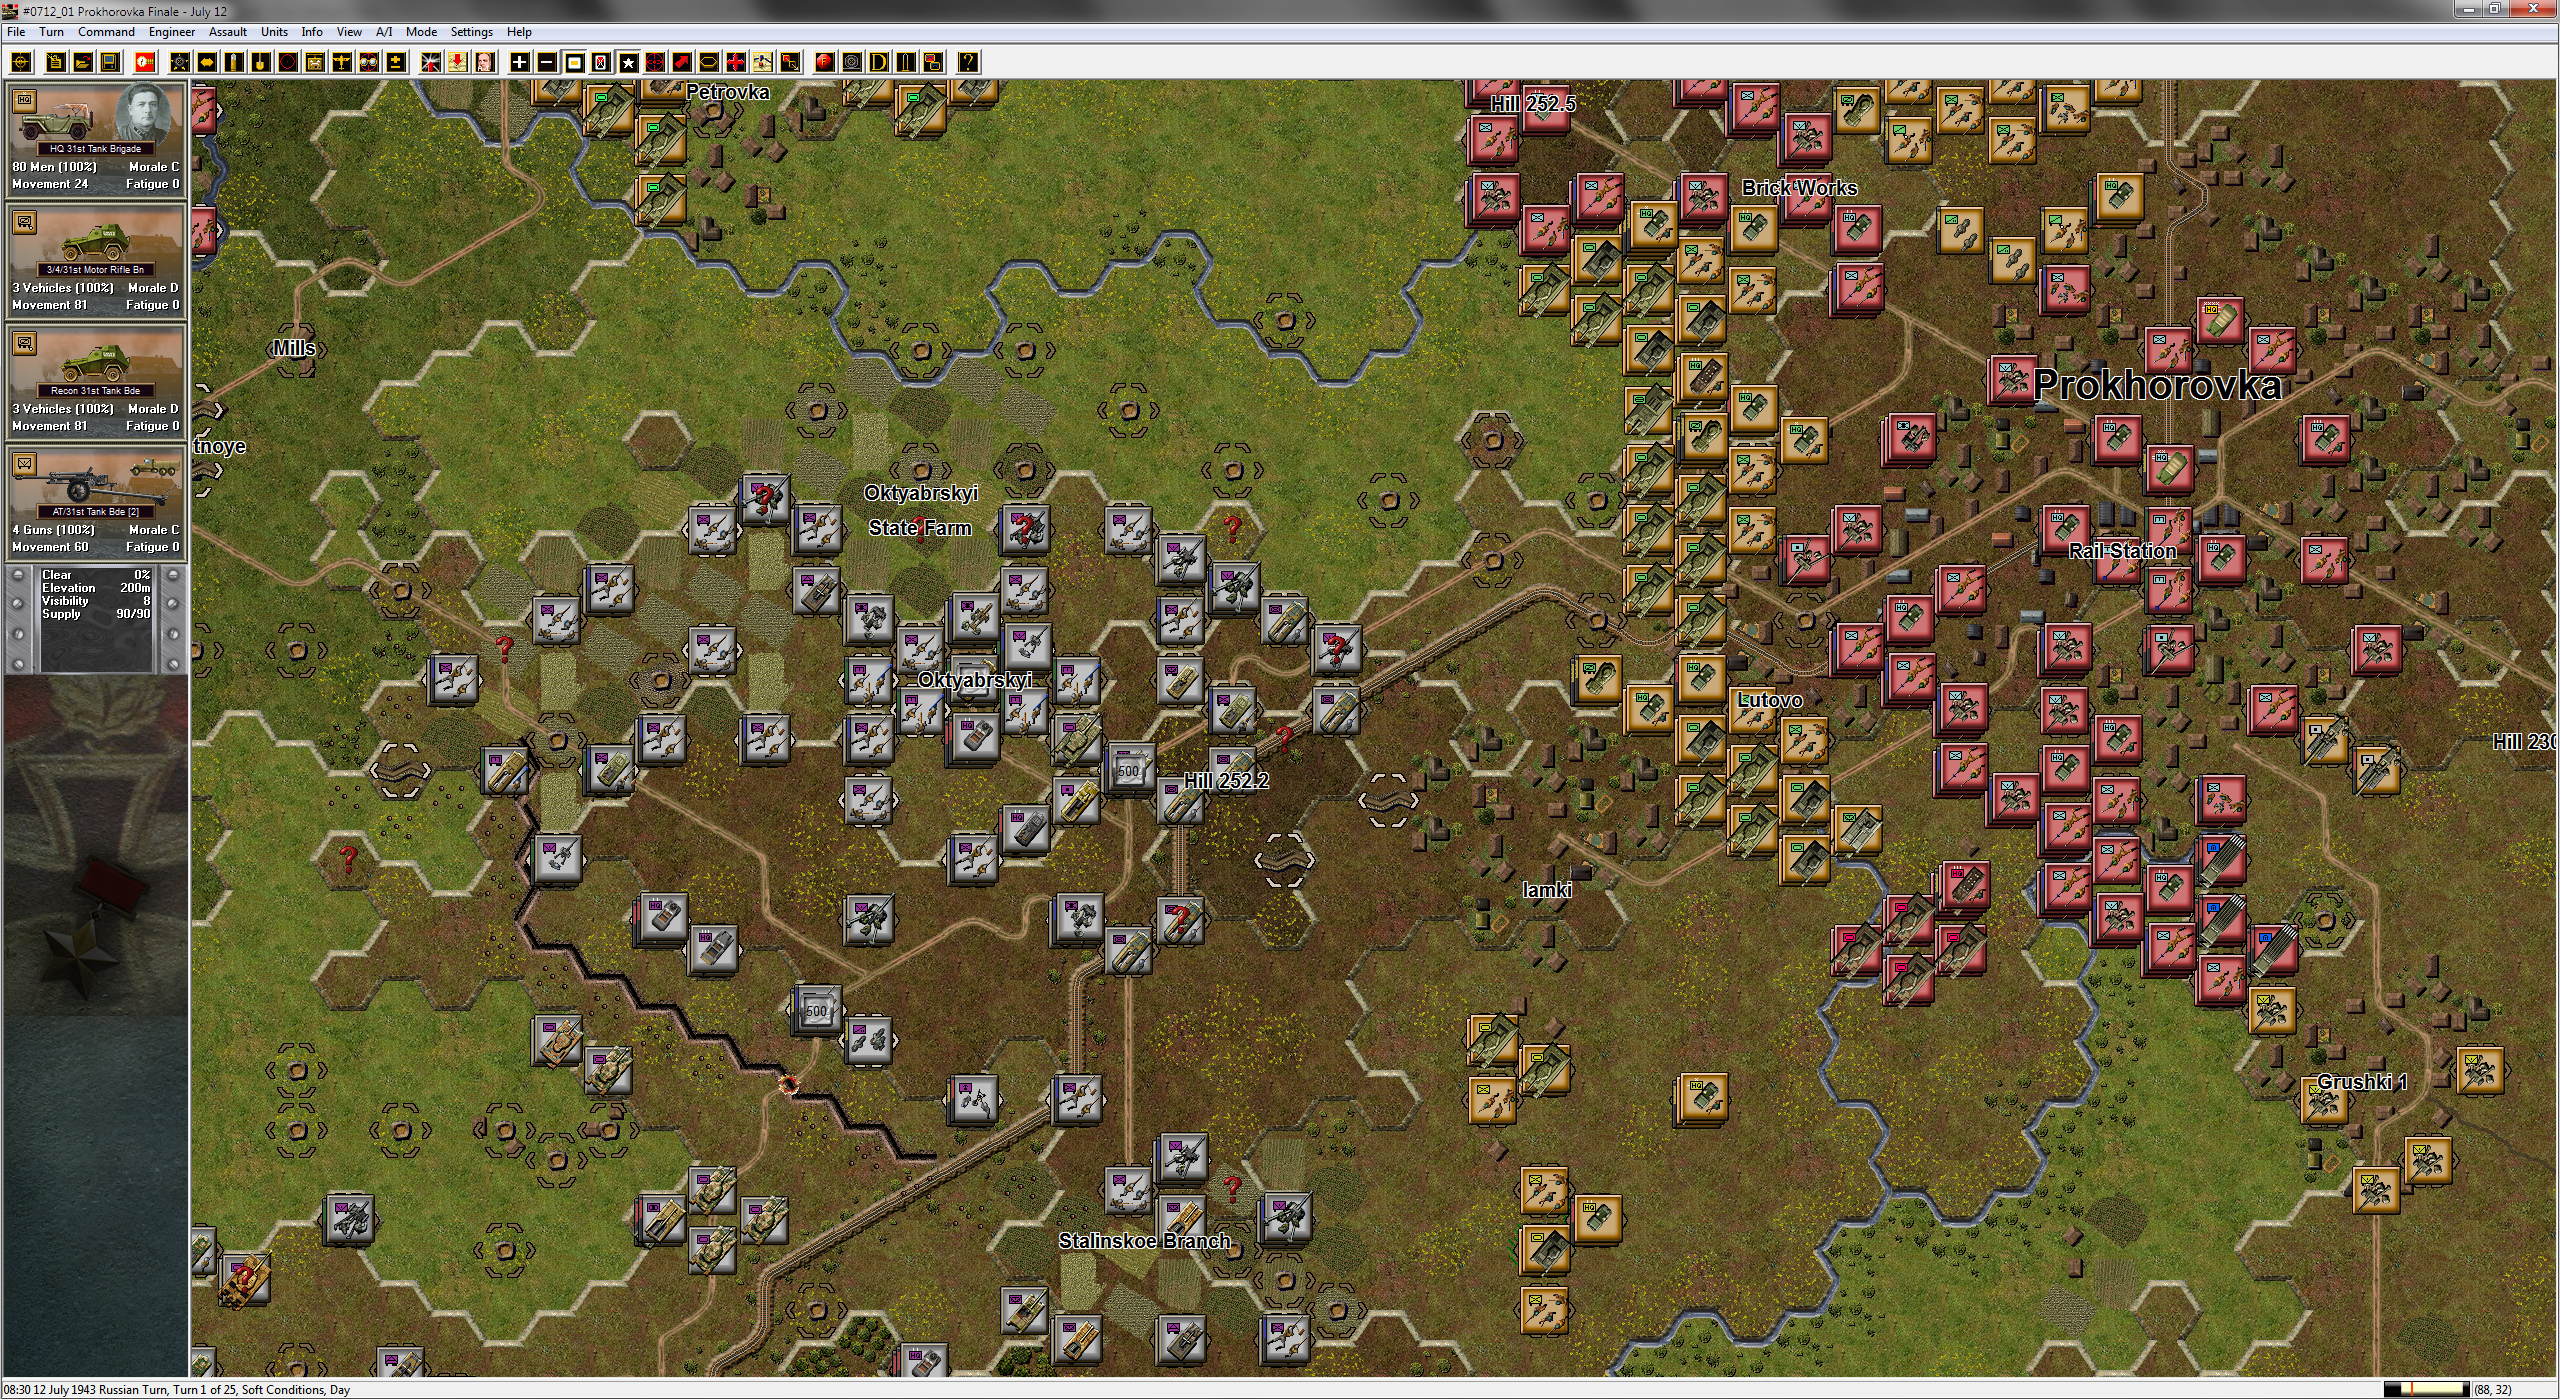The image size is (2560, 1399).
Task: Click the floppy disk save icon
Action: (110, 62)
